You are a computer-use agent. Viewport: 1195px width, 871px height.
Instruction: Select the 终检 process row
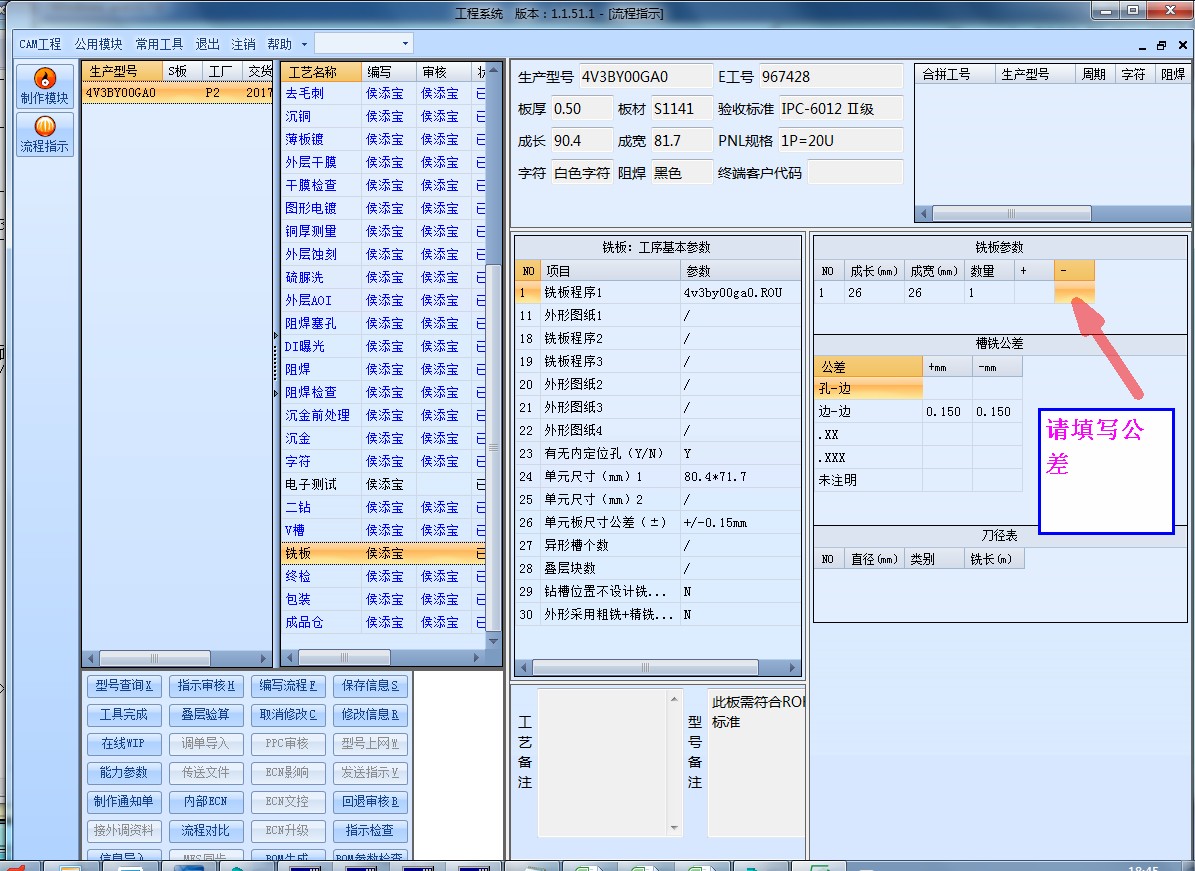(x=383, y=576)
